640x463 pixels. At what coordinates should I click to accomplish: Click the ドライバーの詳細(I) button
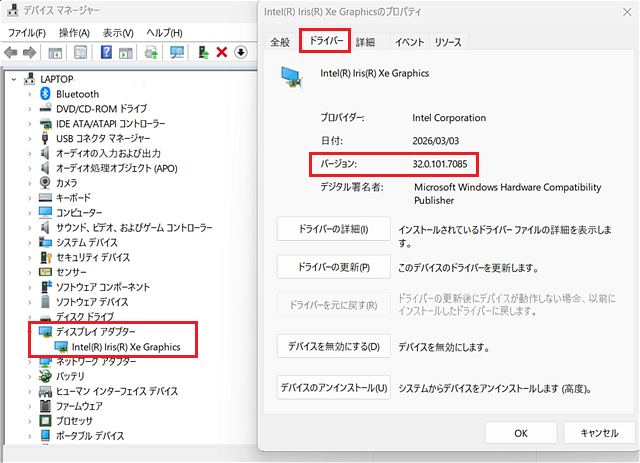(x=333, y=229)
